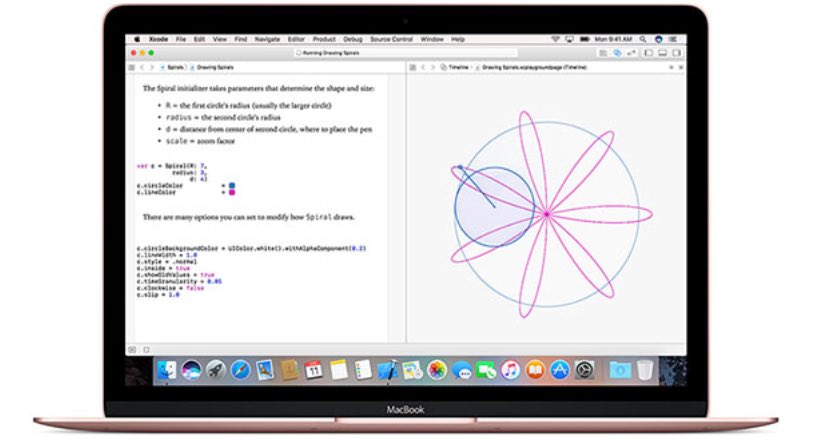Select Spirals in the jump bar
834x443 pixels.
[172, 68]
